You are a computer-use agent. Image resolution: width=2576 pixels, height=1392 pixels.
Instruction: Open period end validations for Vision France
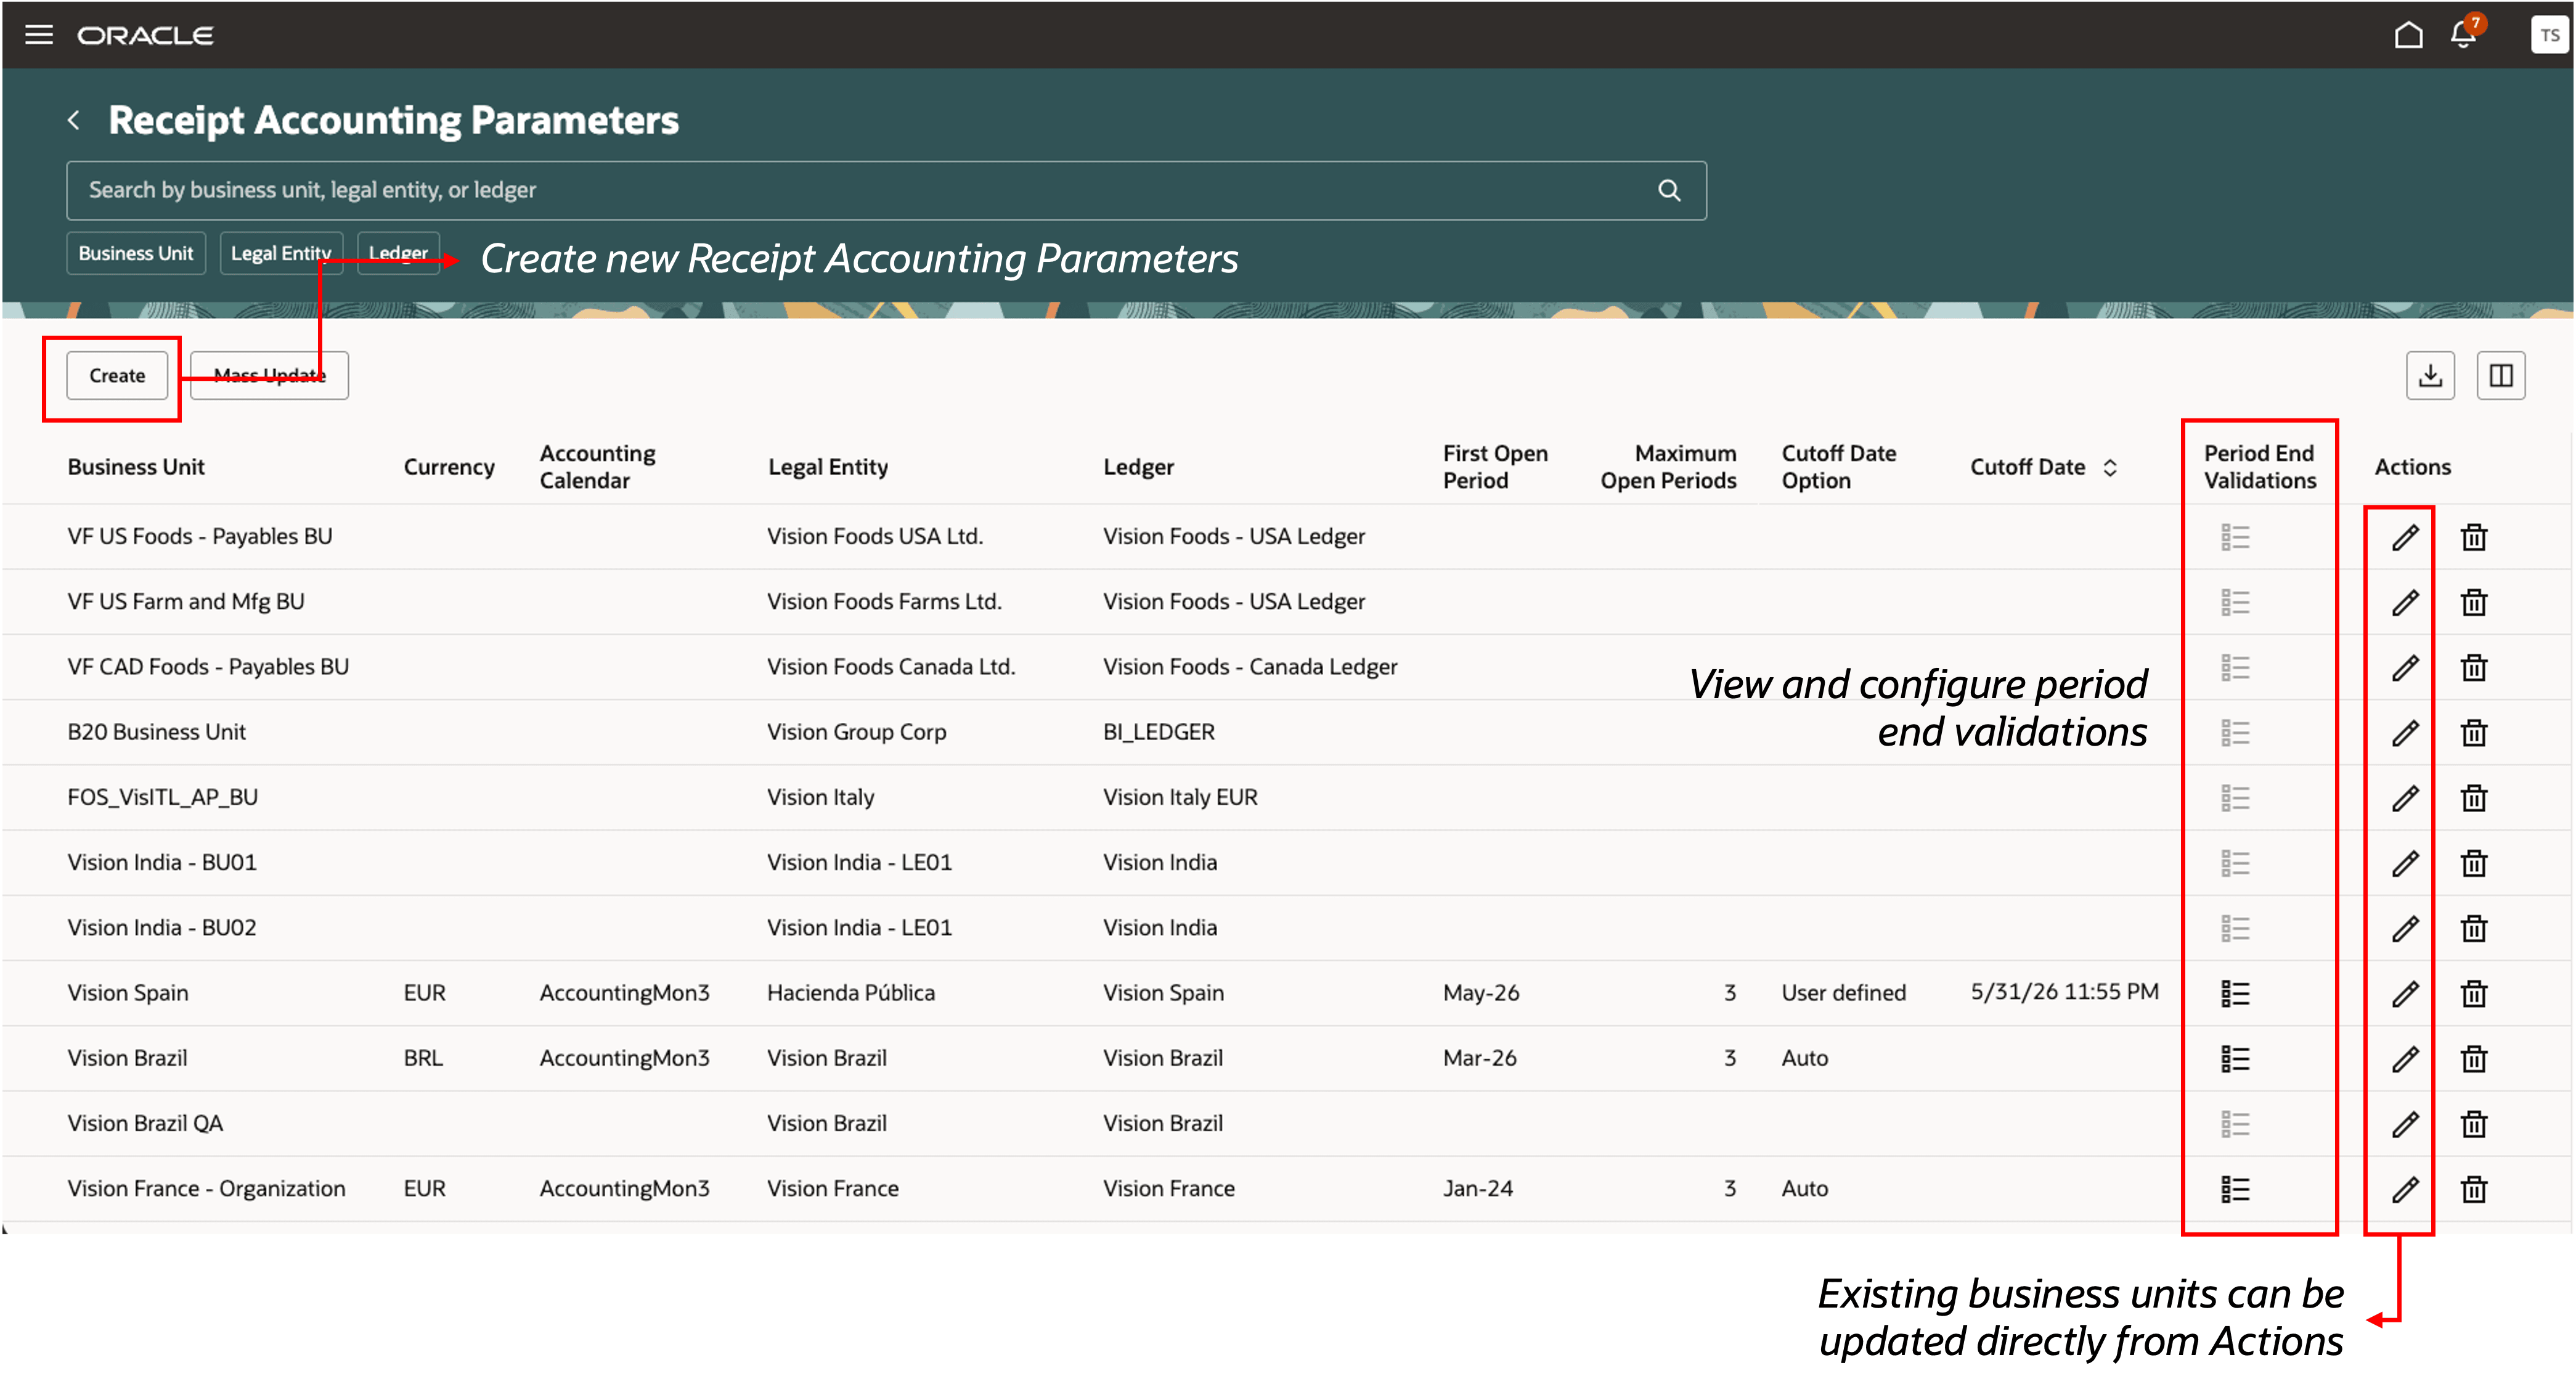click(x=2235, y=1189)
